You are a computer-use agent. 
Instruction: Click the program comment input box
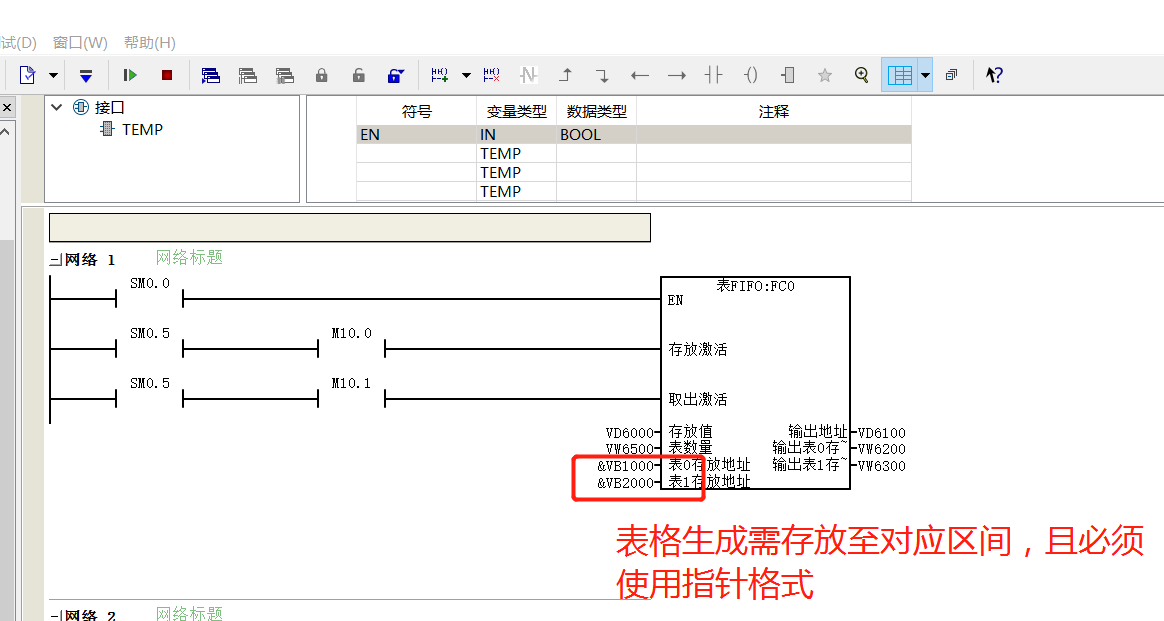coord(350,228)
